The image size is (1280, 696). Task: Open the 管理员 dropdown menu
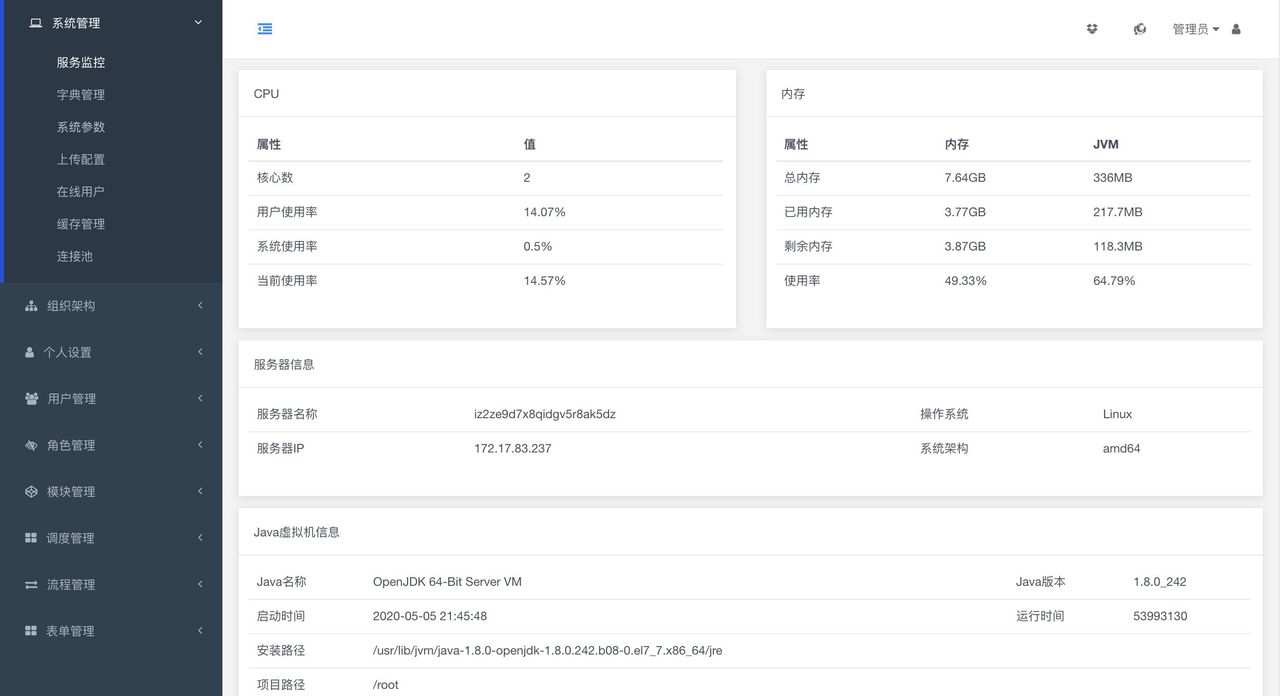[1196, 29]
